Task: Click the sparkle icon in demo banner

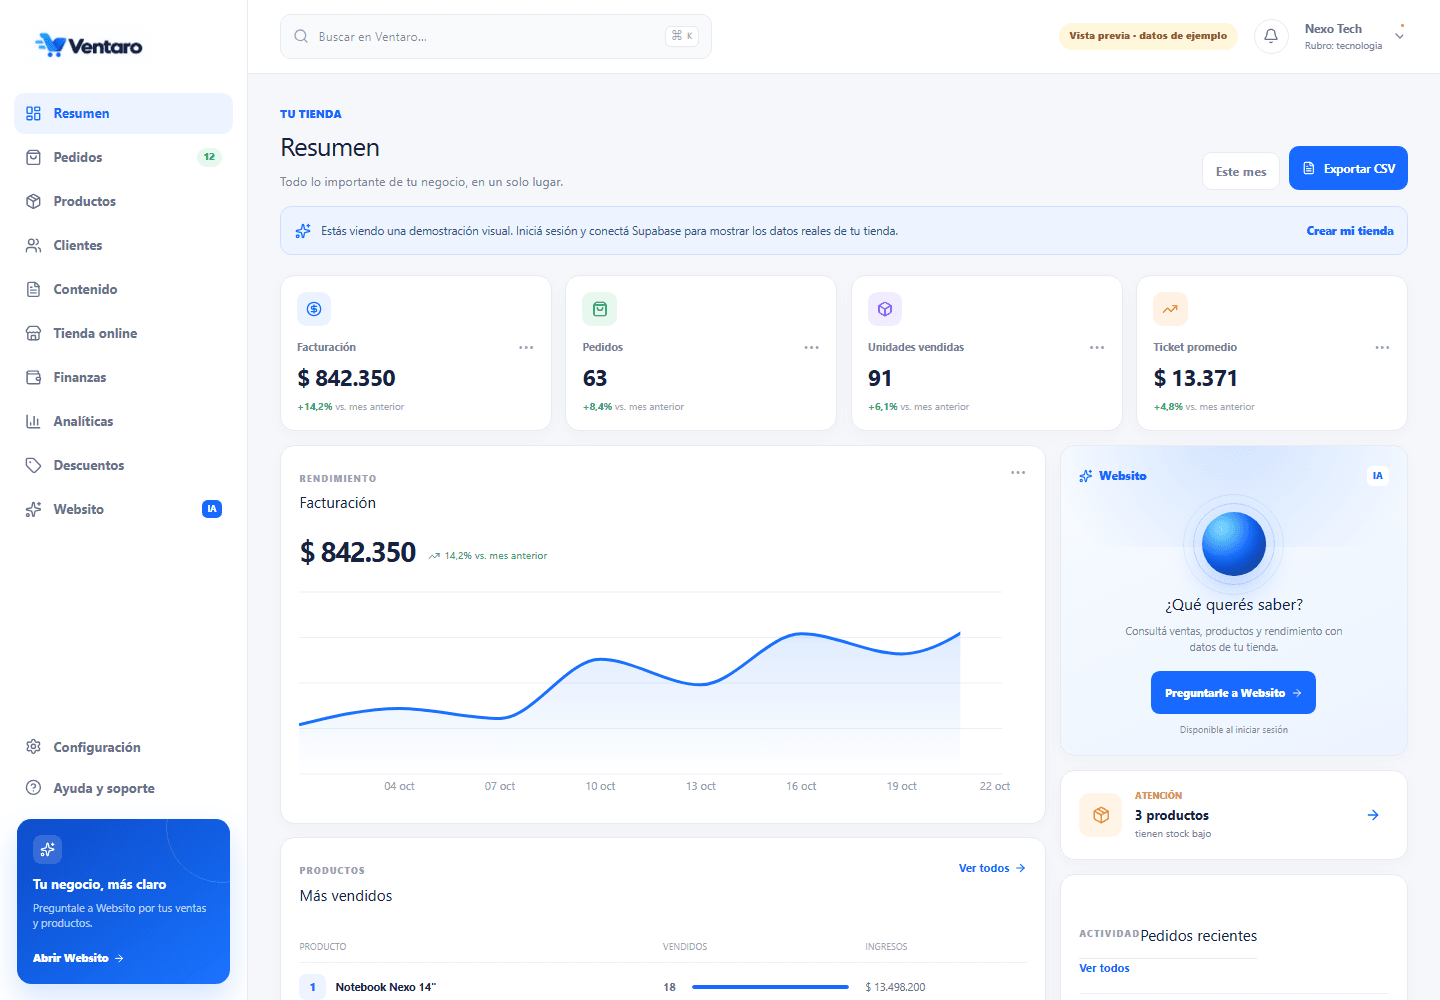Action: point(303,231)
